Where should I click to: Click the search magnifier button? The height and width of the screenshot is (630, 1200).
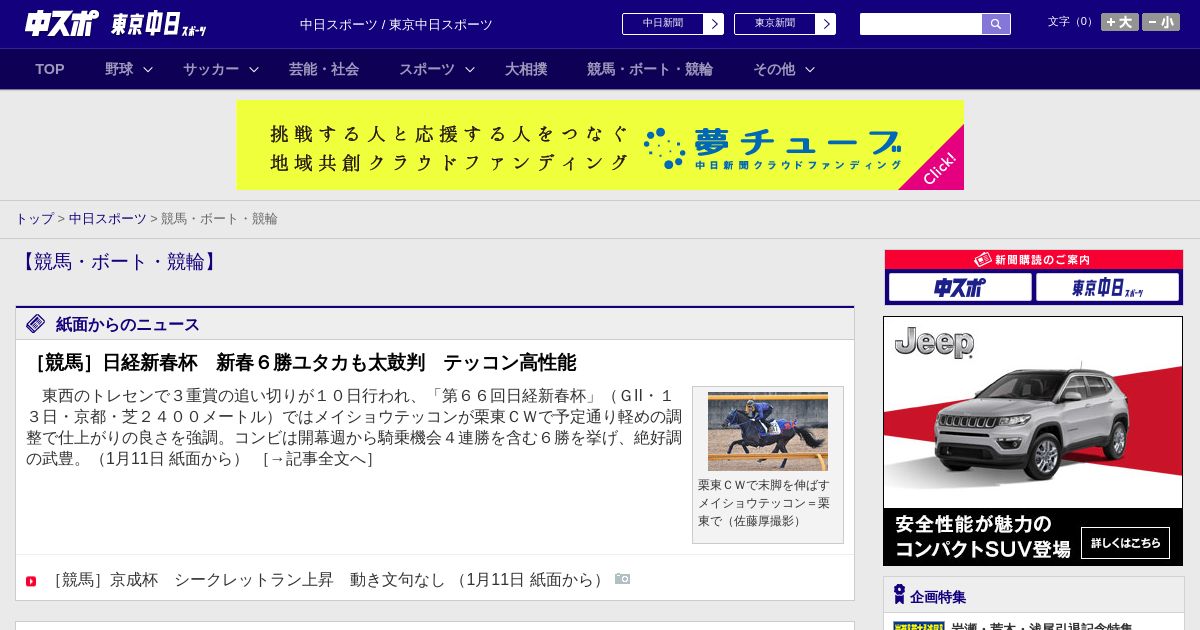click(996, 24)
